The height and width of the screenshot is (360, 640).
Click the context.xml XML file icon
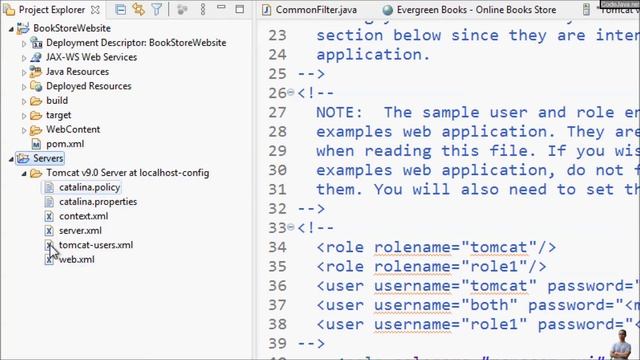[x=49, y=216]
